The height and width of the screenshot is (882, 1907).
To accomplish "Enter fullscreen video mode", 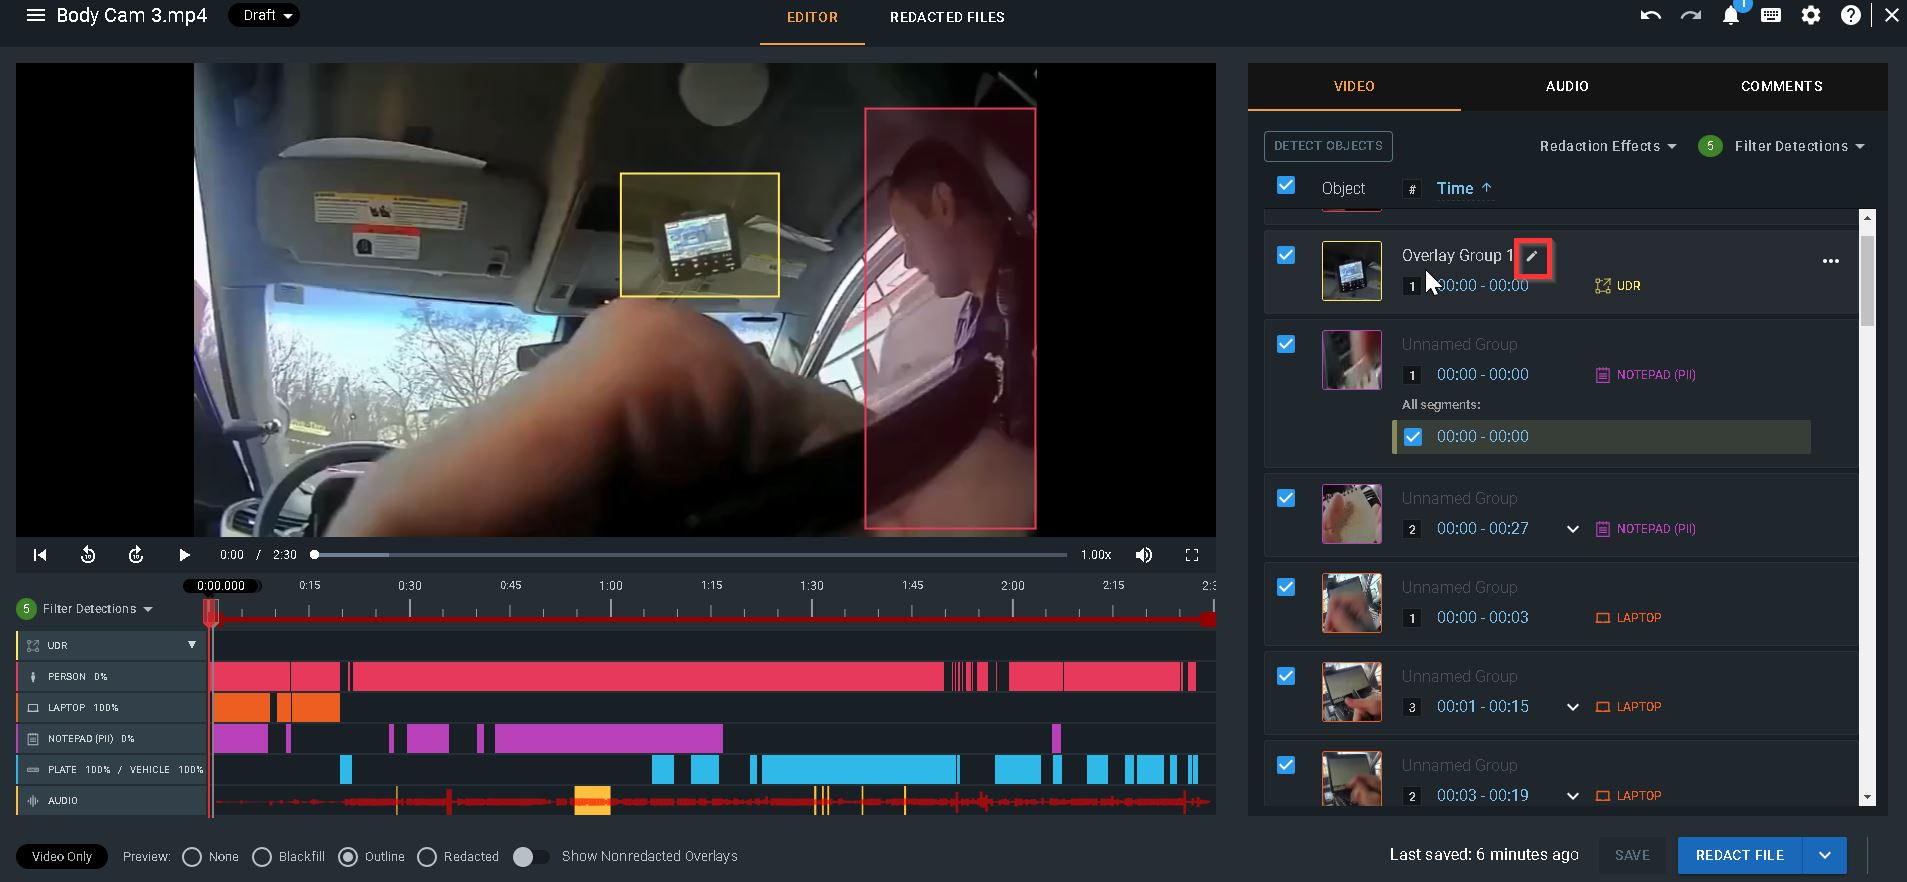I will (1191, 555).
